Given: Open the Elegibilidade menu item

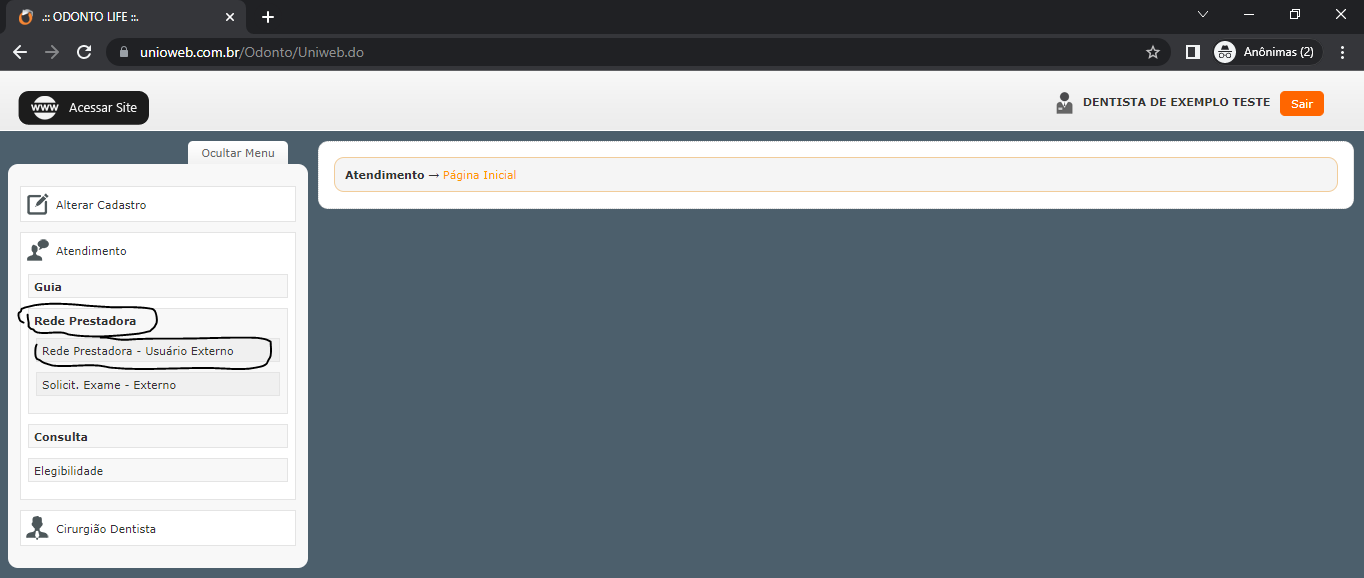Looking at the screenshot, I should pos(158,471).
